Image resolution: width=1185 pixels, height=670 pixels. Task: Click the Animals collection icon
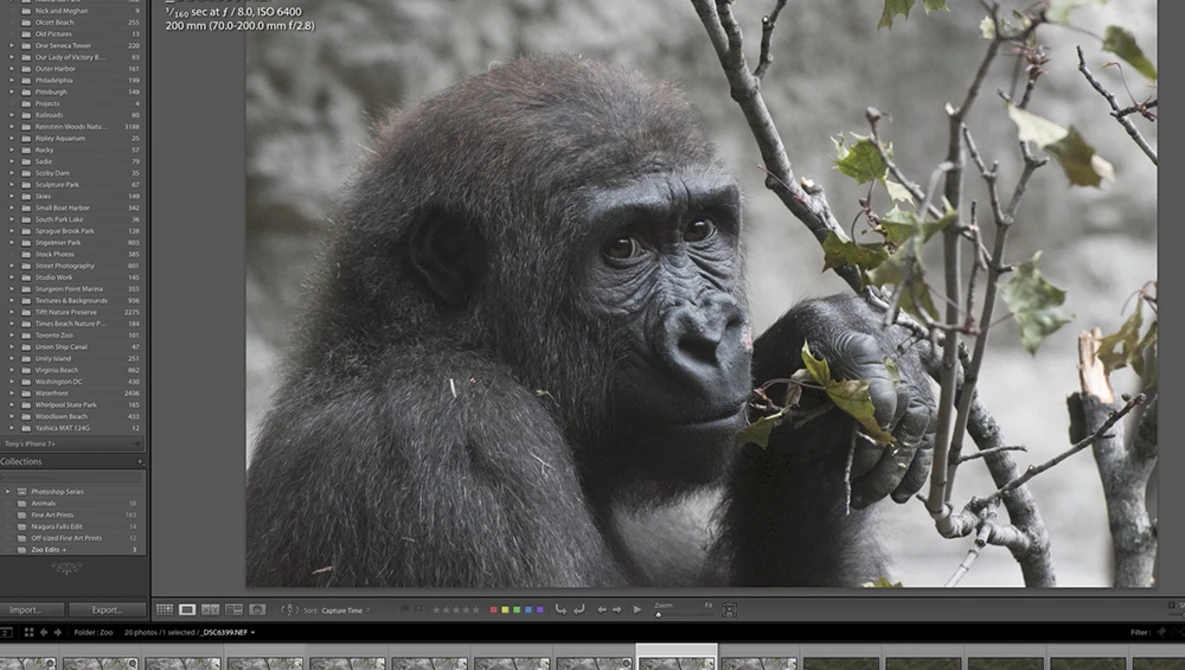tap(22, 503)
